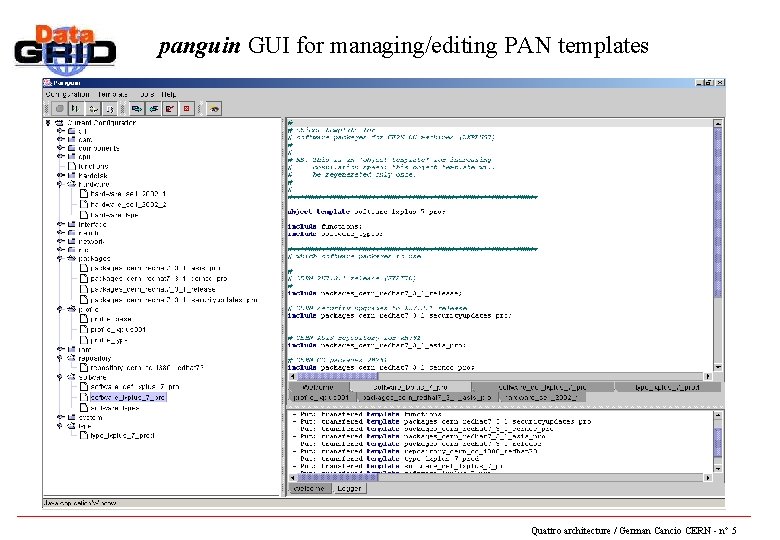Image resolution: width=780 pixels, height=540 pixels.
Task: Click the file icon of functions
Action: tap(72, 166)
